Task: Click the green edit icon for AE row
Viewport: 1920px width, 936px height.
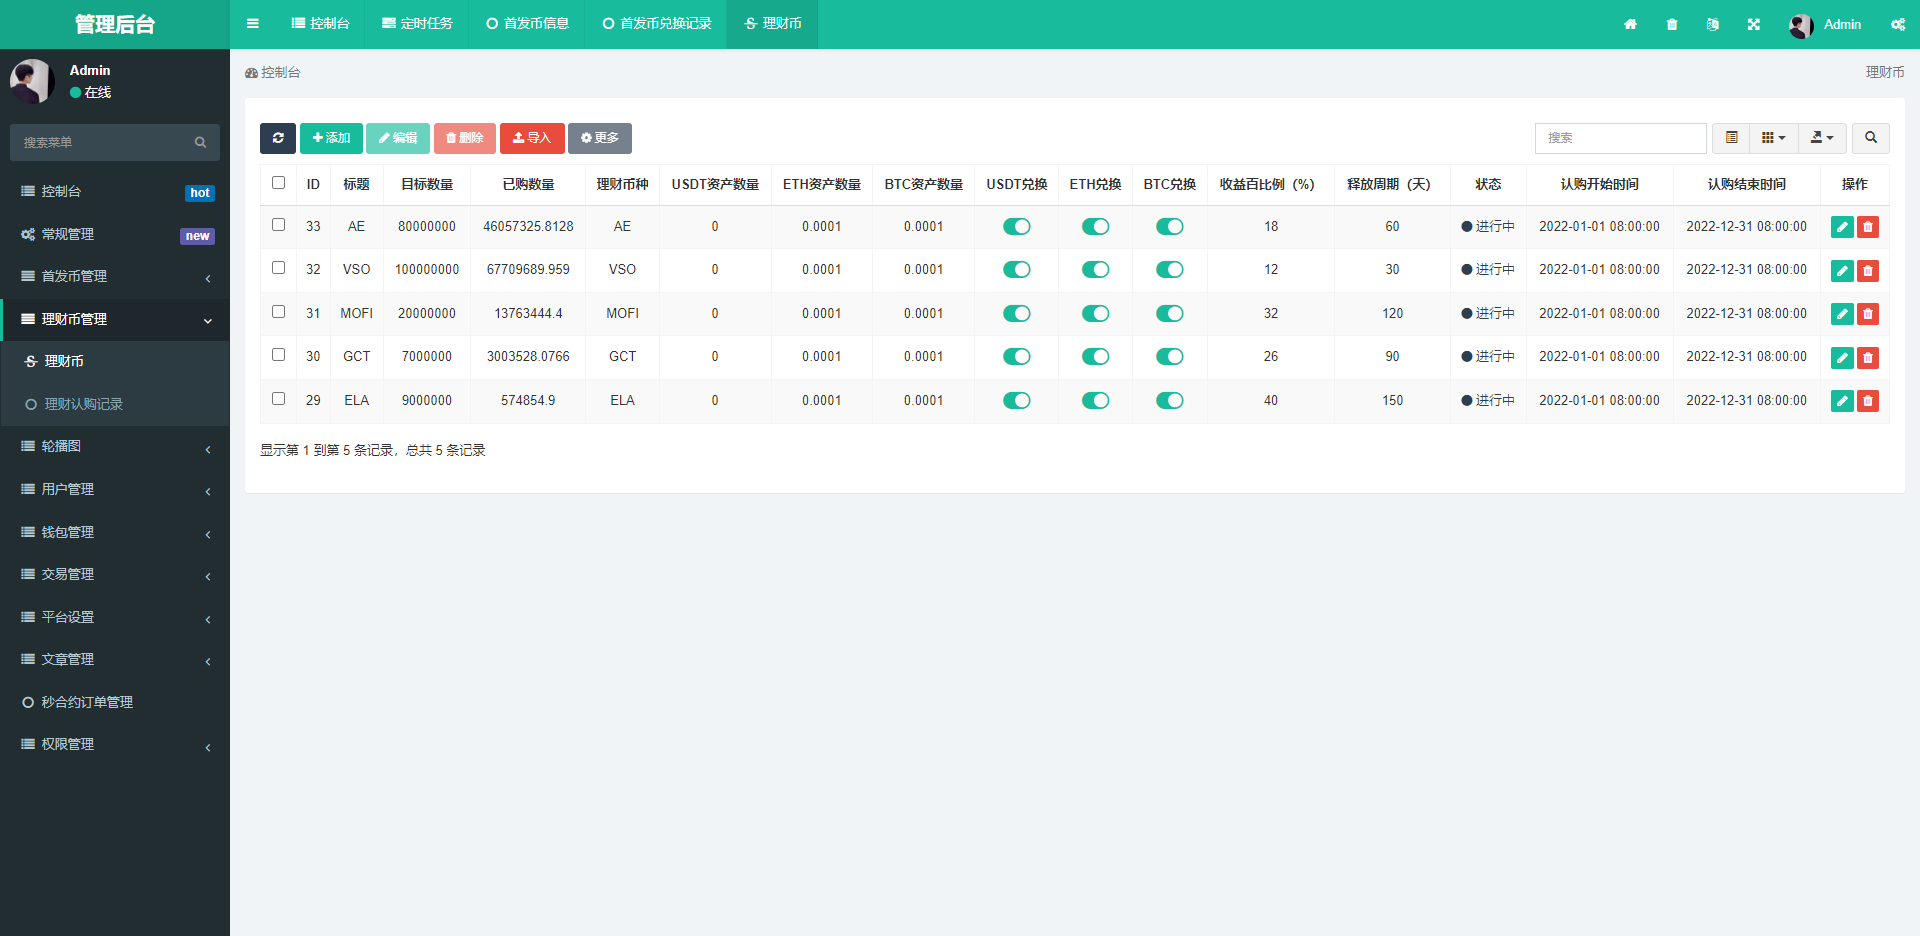Action: pyautogui.click(x=1841, y=227)
